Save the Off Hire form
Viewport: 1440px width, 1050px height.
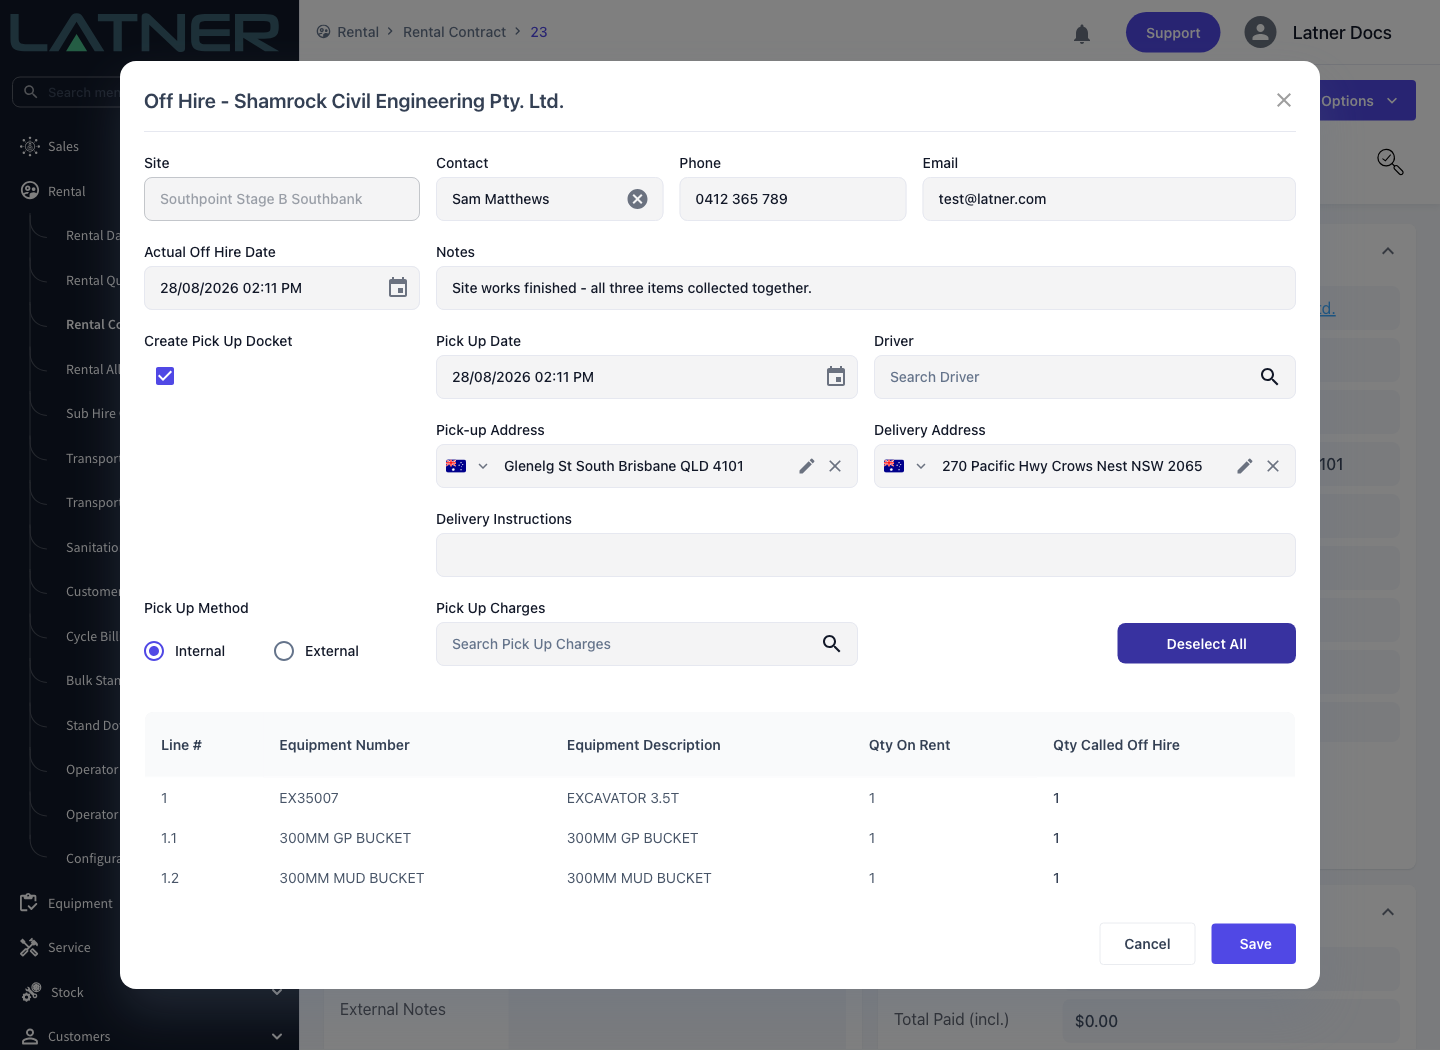point(1254,944)
